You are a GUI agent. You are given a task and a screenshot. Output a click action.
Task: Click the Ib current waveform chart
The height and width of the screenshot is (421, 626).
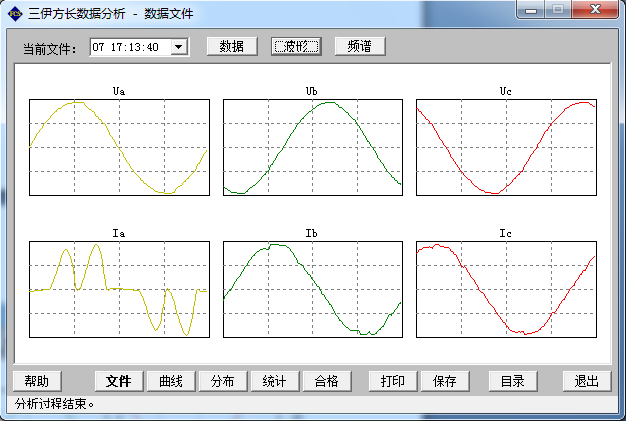[x=313, y=289]
